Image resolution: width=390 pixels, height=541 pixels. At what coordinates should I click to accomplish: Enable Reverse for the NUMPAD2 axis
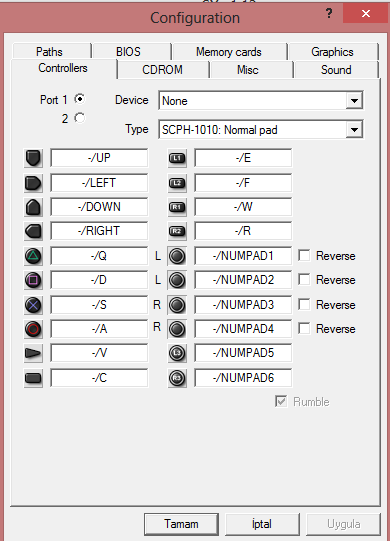[x=304, y=279]
